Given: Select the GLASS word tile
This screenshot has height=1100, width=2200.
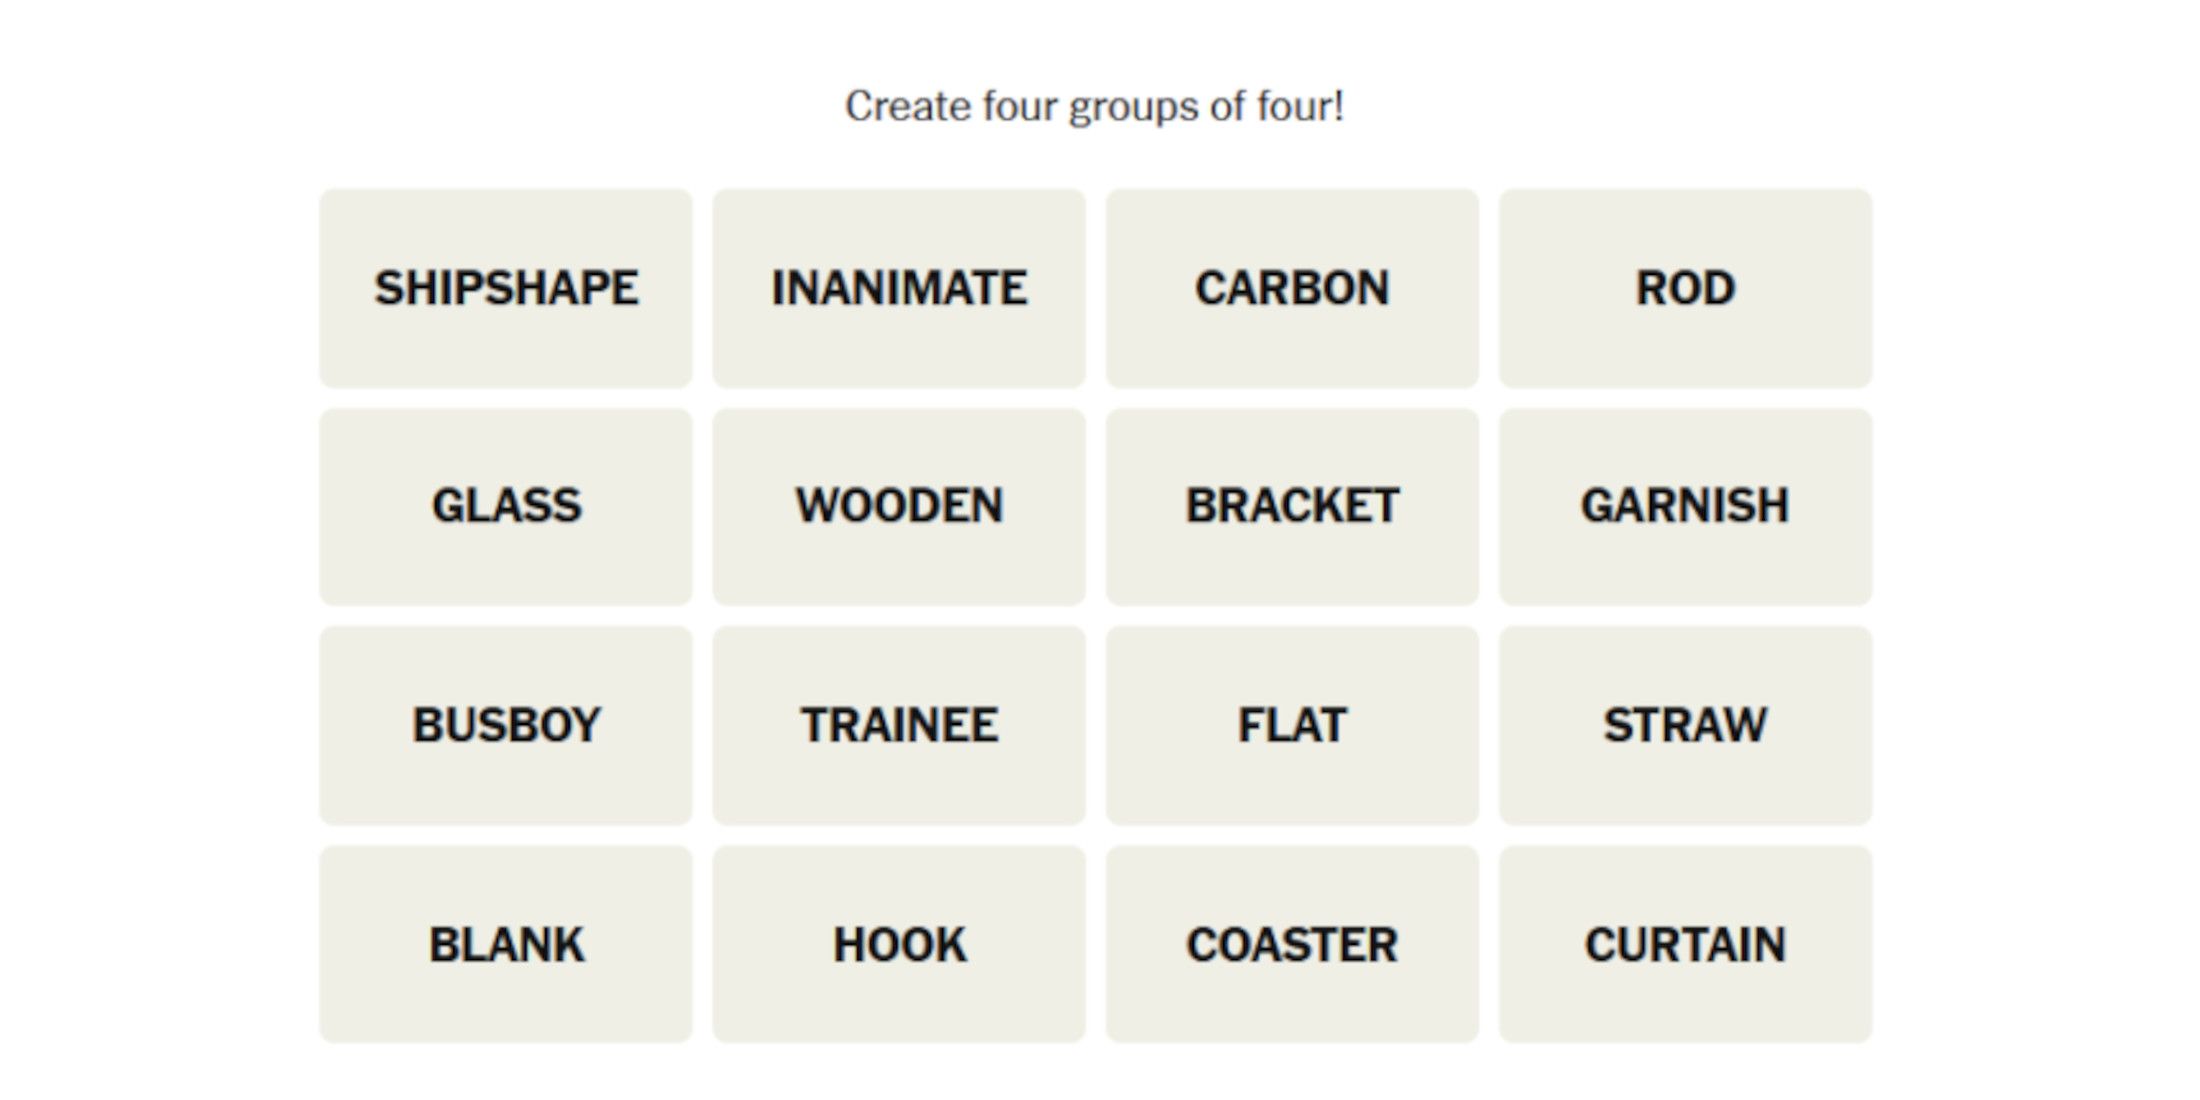Looking at the screenshot, I should 506,507.
